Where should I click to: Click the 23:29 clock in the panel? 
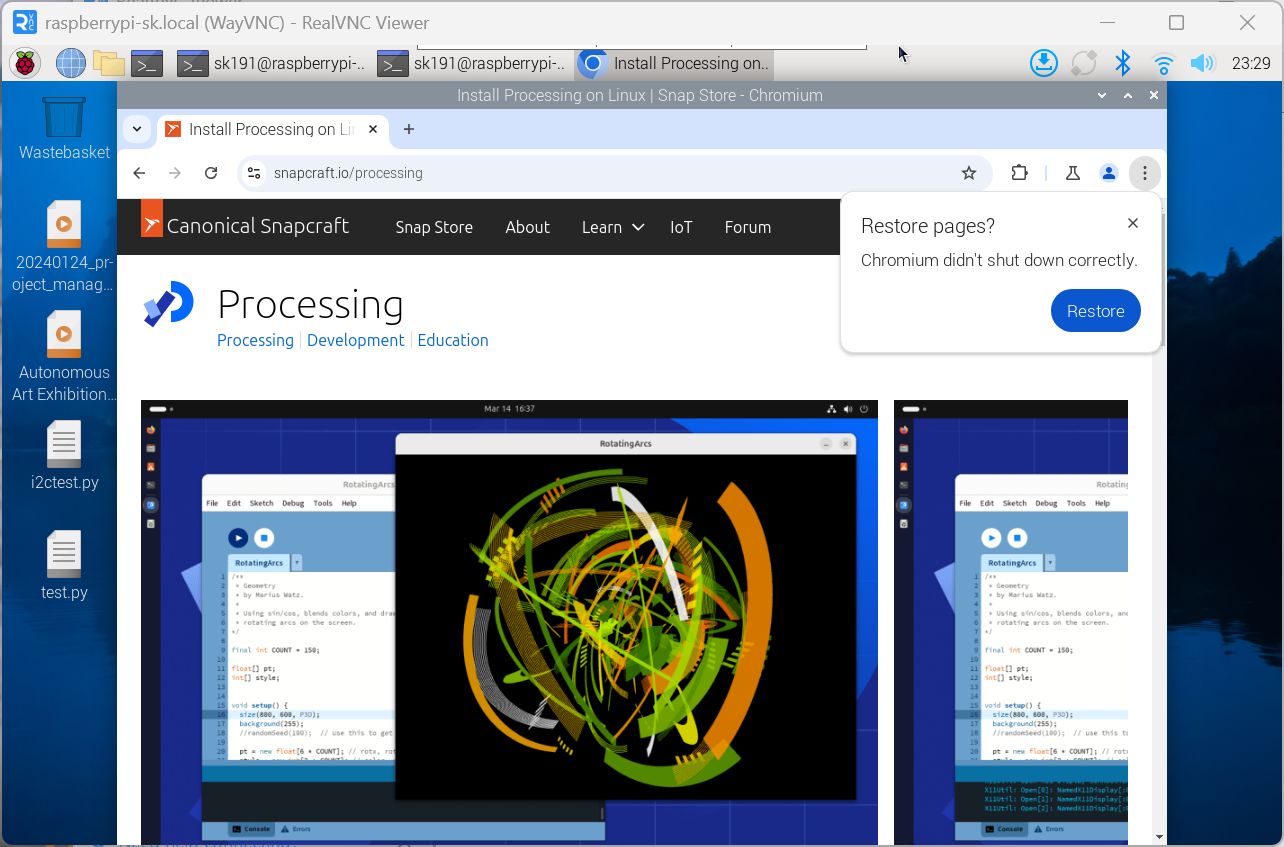pos(1251,63)
